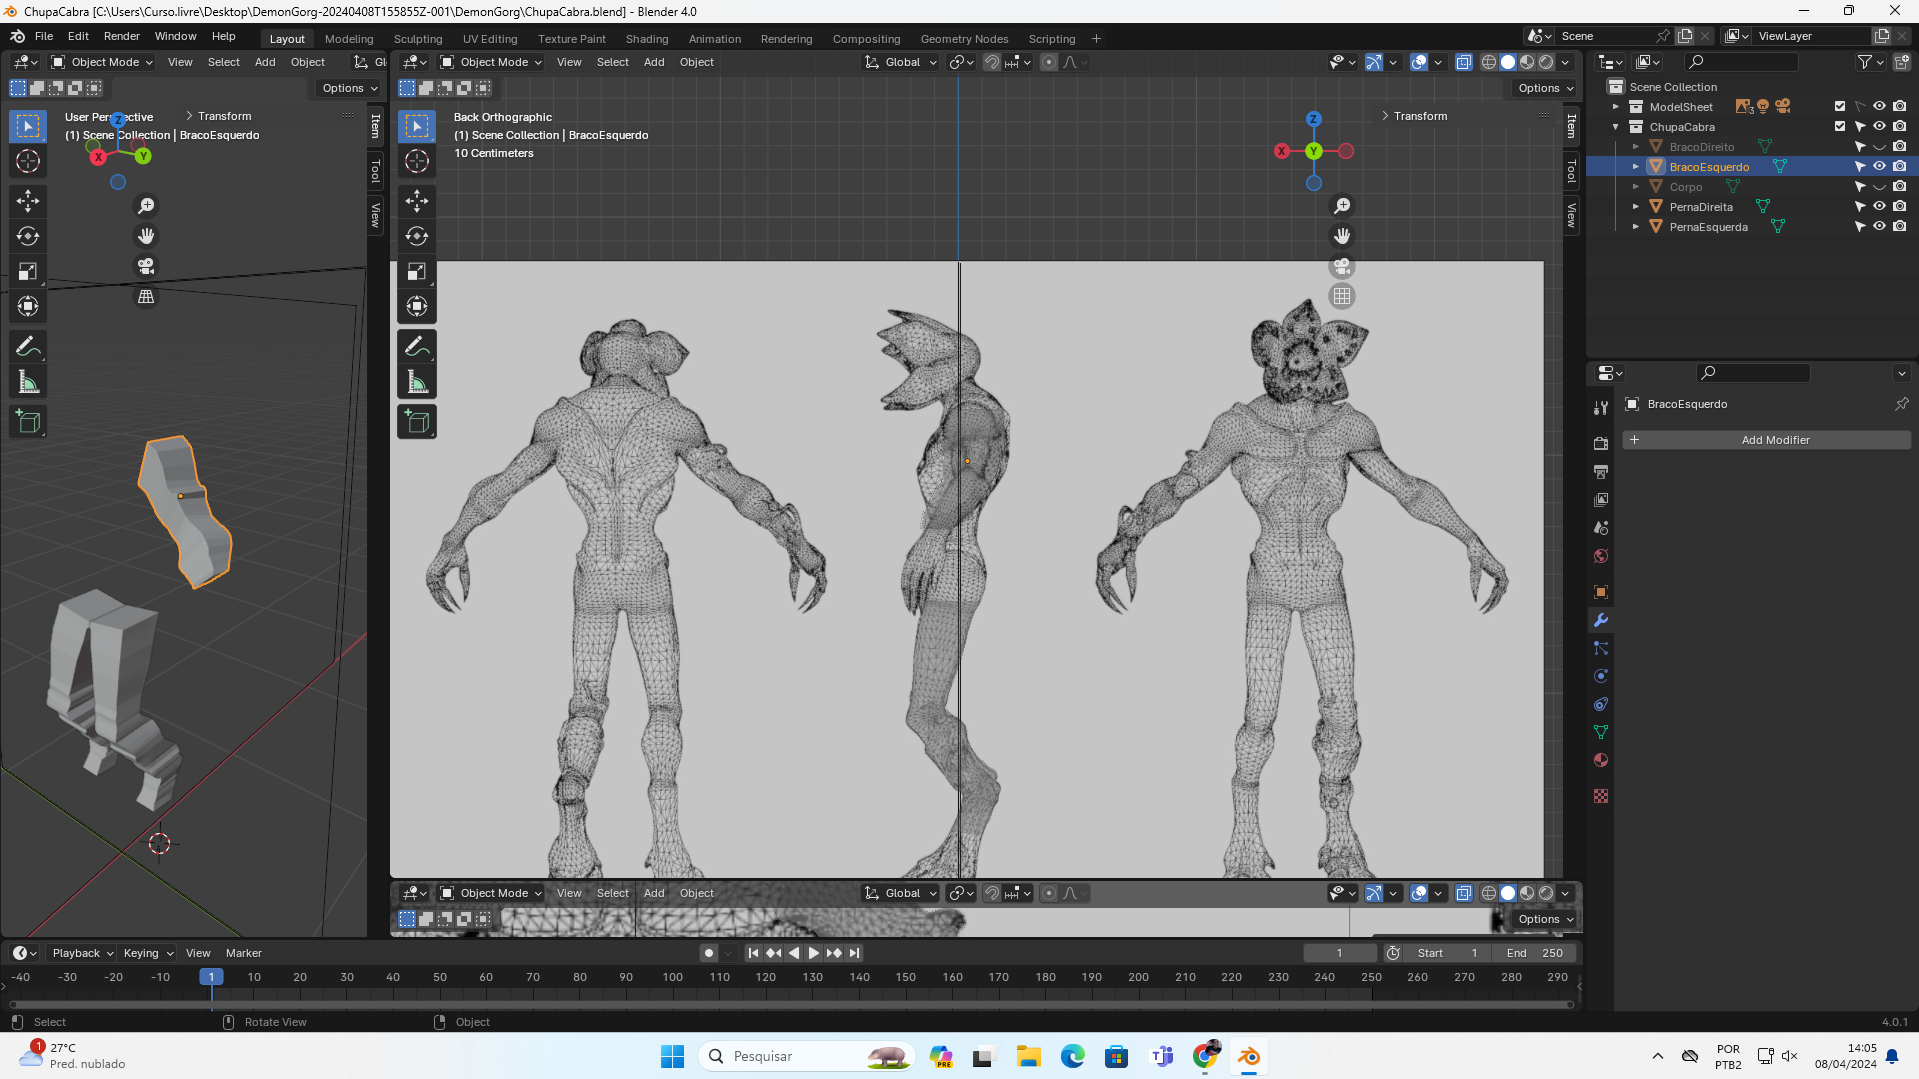Open the Object Mode dropdown in center viewport

(492, 62)
